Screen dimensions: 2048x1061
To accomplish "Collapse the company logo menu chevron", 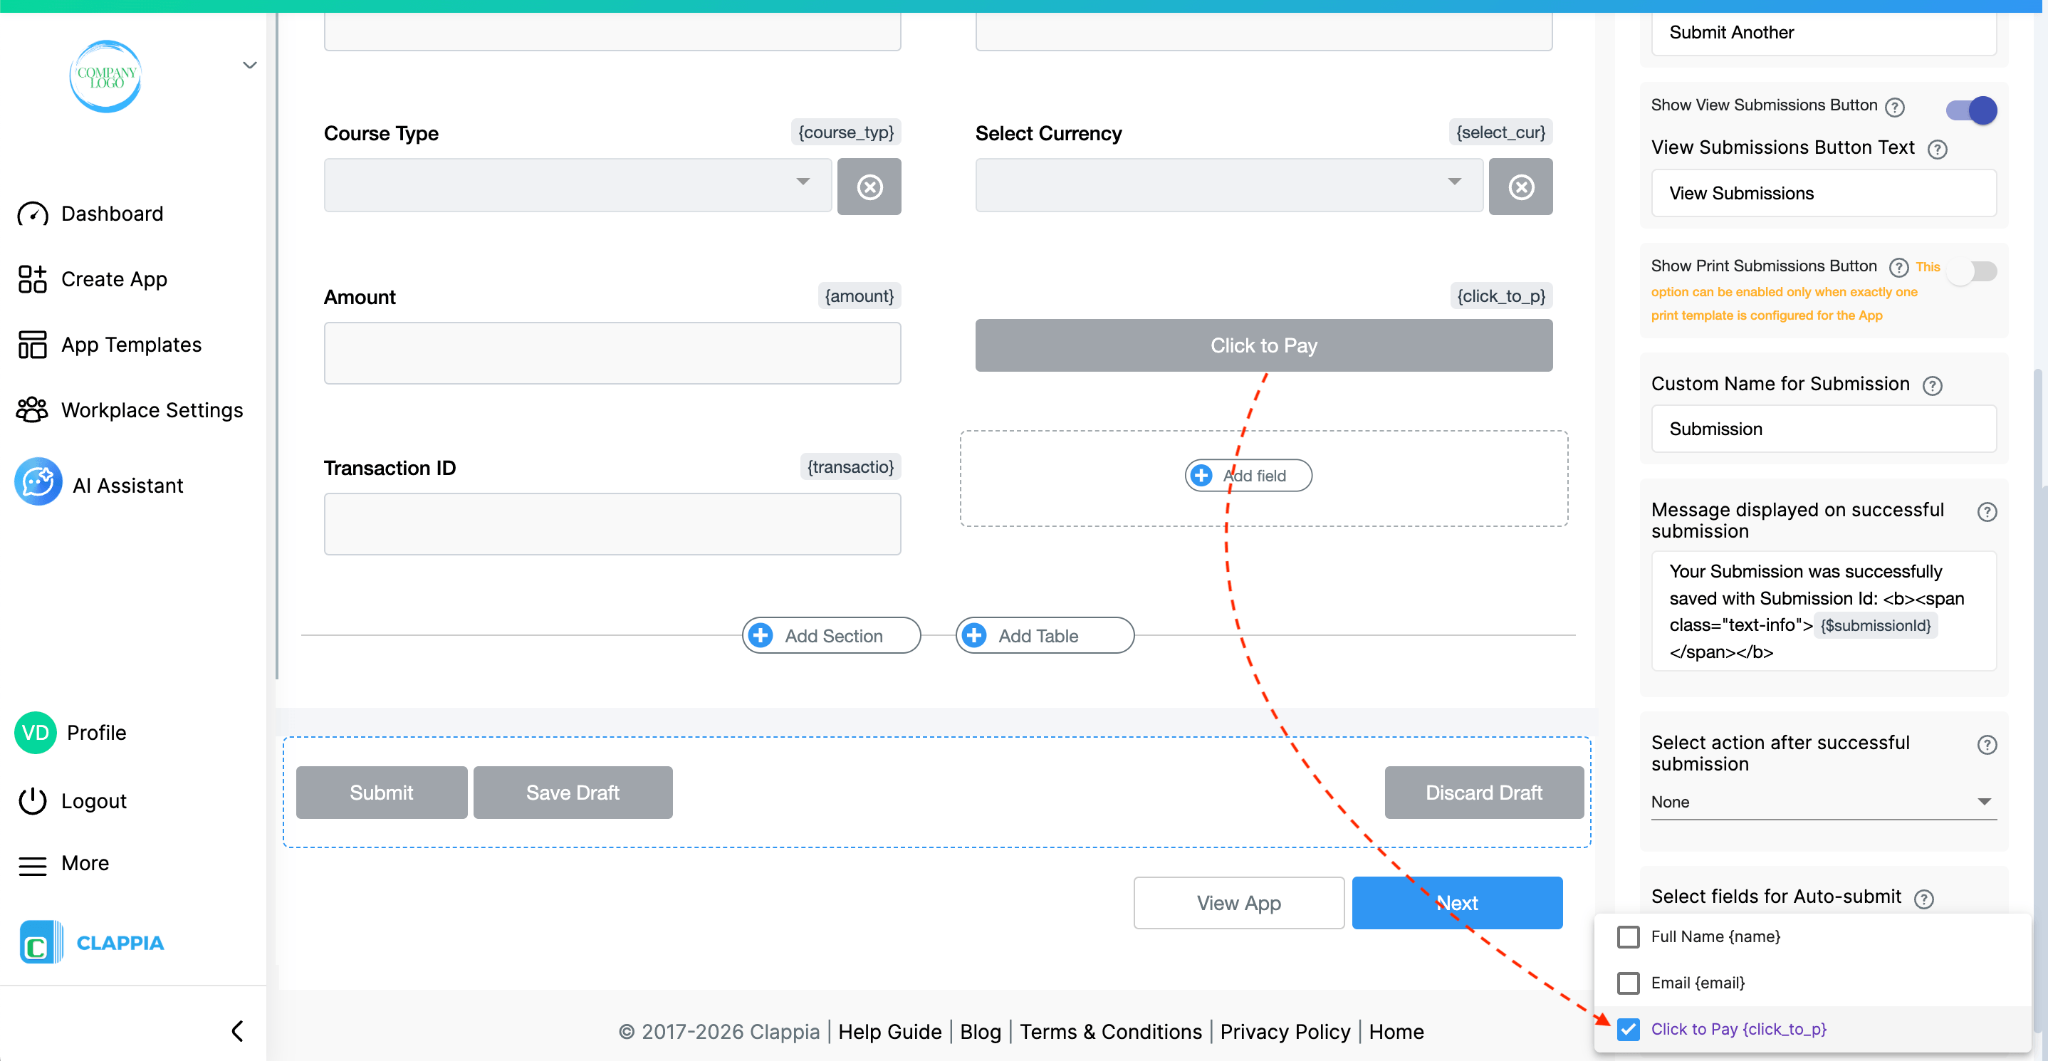I will 249,64.
